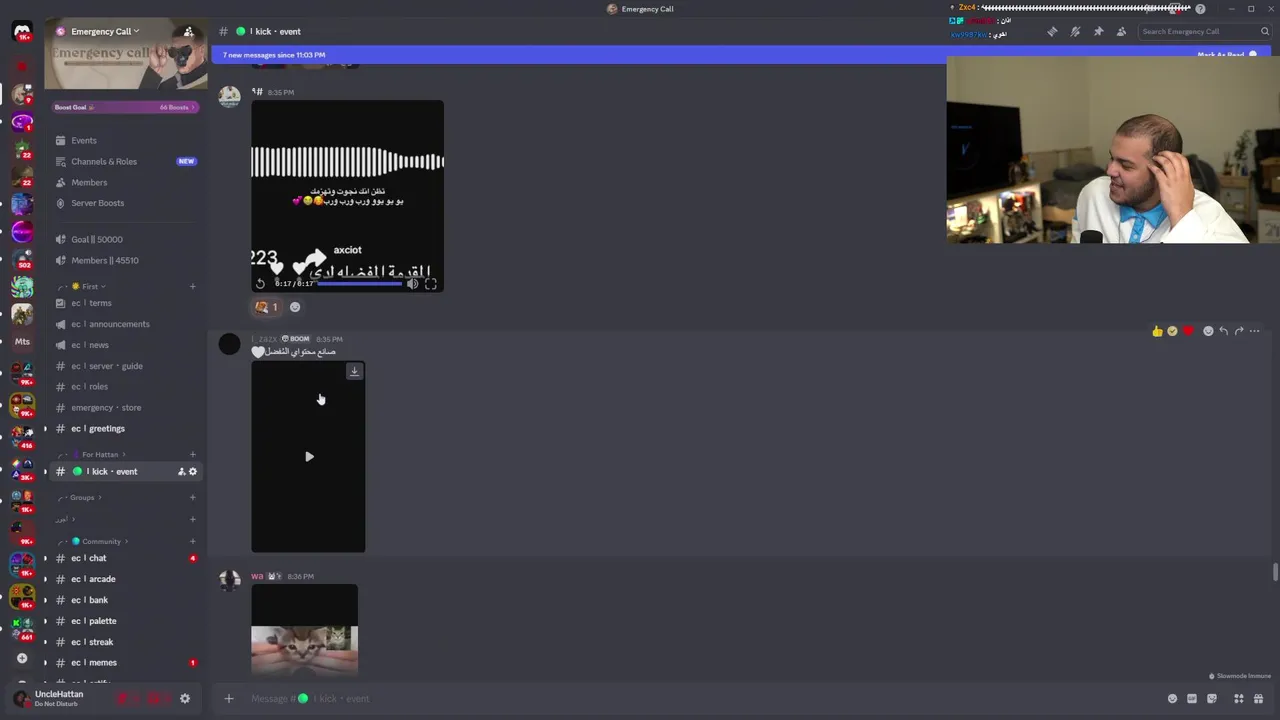Seek within the first video progress bar
This screenshot has width=1280, height=720.
(x=361, y=284)
